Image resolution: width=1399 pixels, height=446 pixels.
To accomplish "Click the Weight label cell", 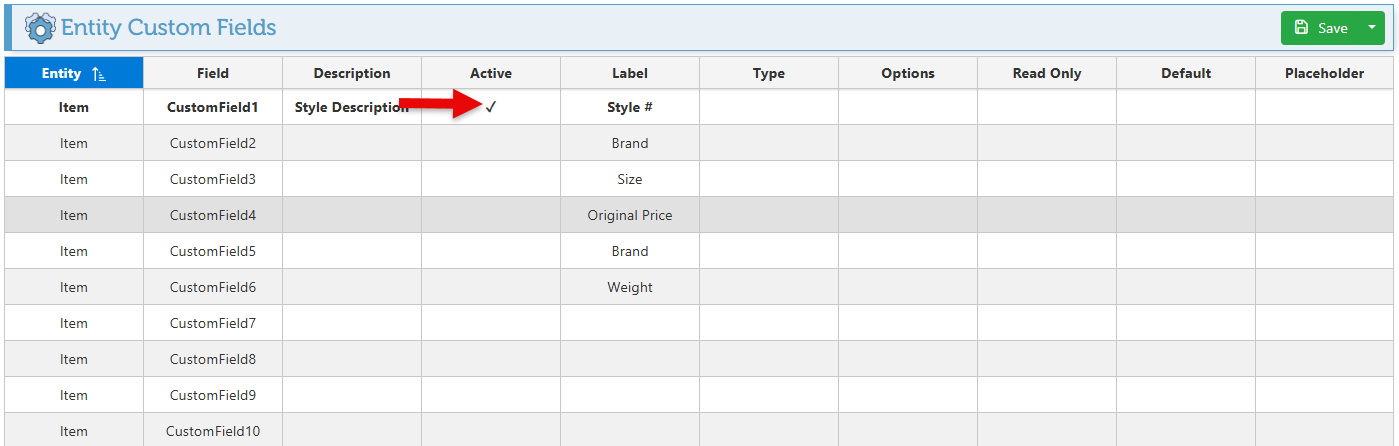I will tap(630, 287).
